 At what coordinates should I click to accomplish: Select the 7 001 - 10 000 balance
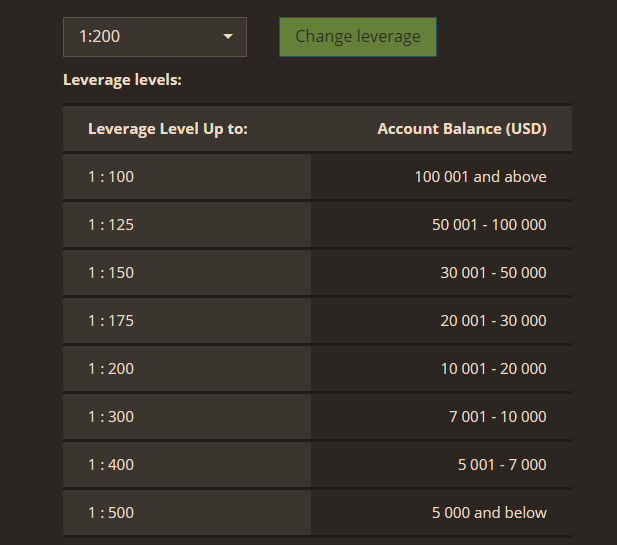(x=498, y=417)
